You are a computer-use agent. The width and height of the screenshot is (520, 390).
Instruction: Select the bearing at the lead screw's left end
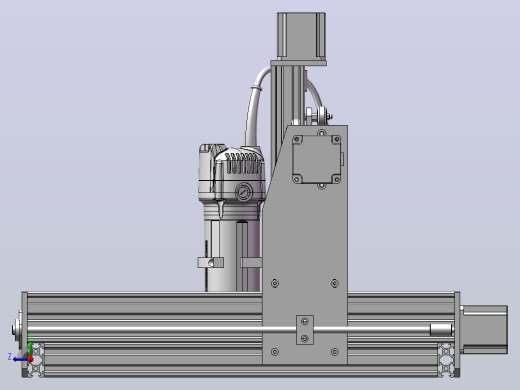pyautogui.click(x=17, y=330)
